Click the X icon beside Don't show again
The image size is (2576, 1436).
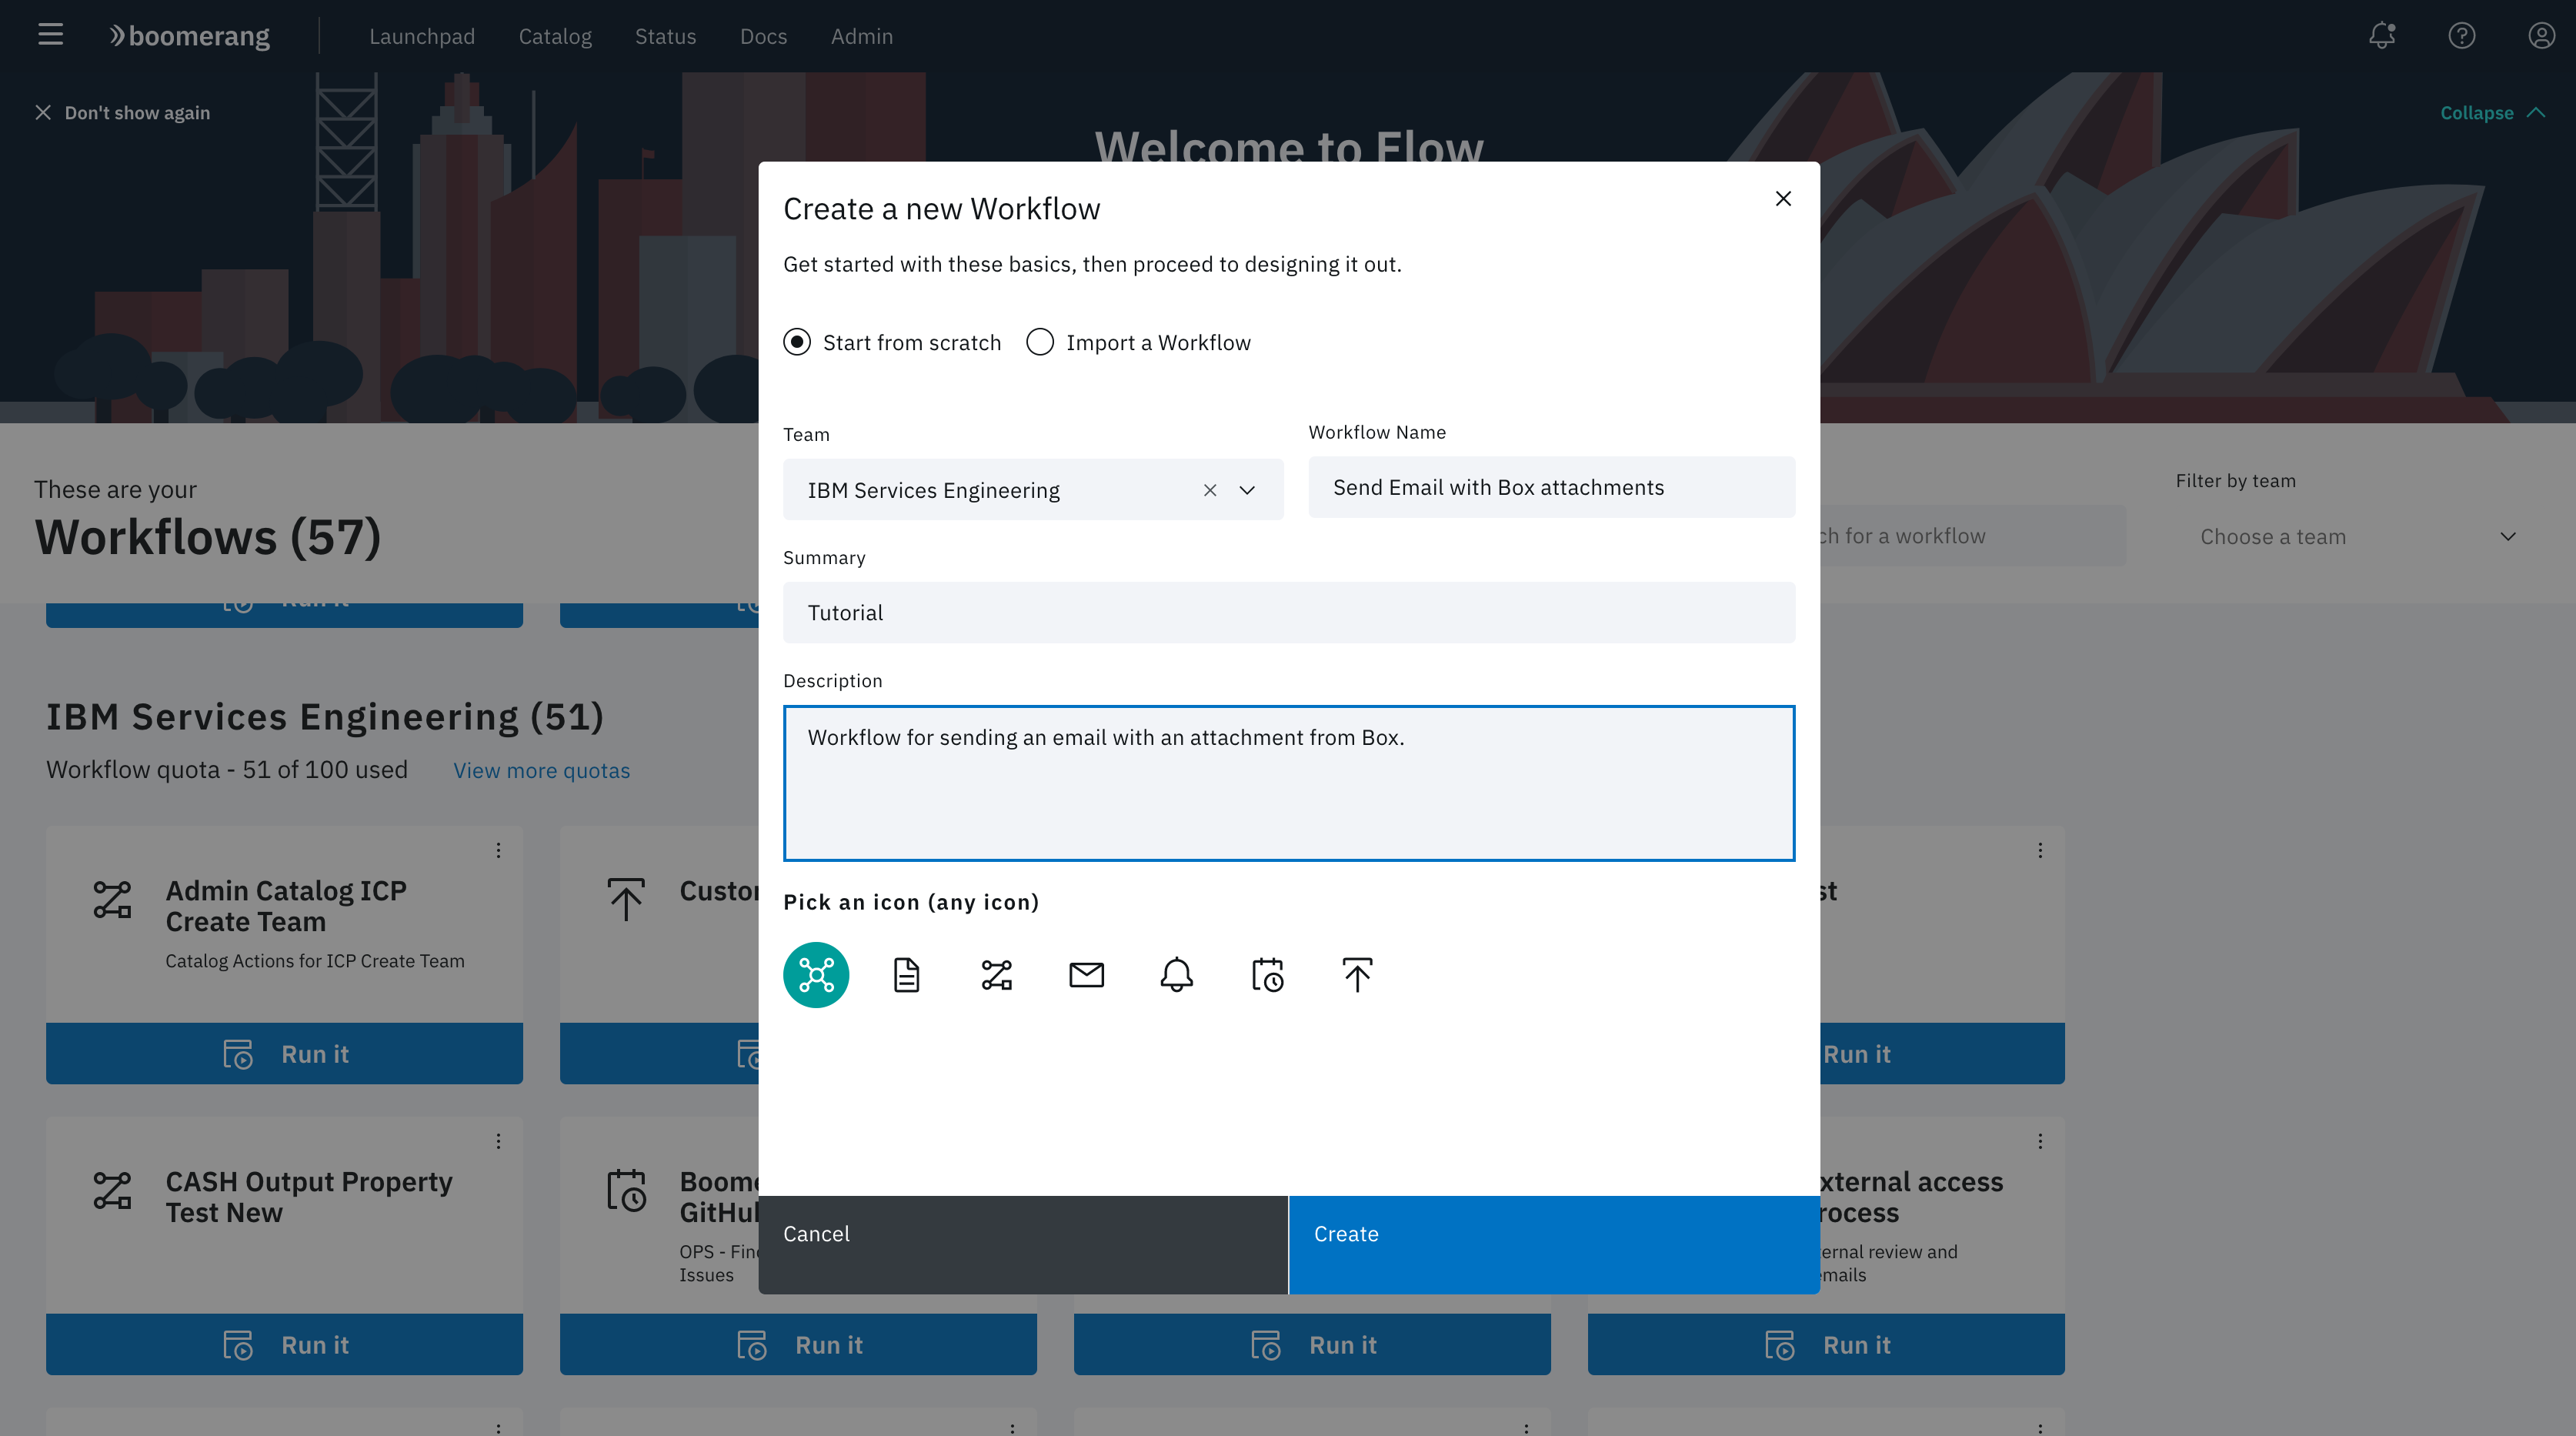pyautogui.click(x=43, y=112)
